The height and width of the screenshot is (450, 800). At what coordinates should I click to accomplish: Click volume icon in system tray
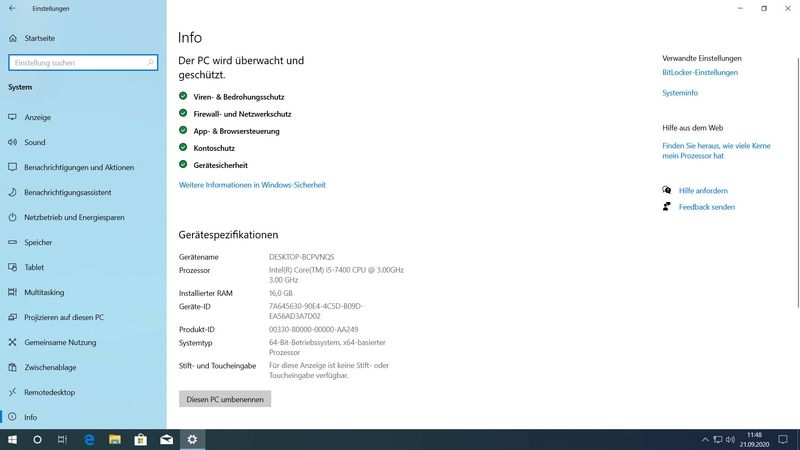731,440
